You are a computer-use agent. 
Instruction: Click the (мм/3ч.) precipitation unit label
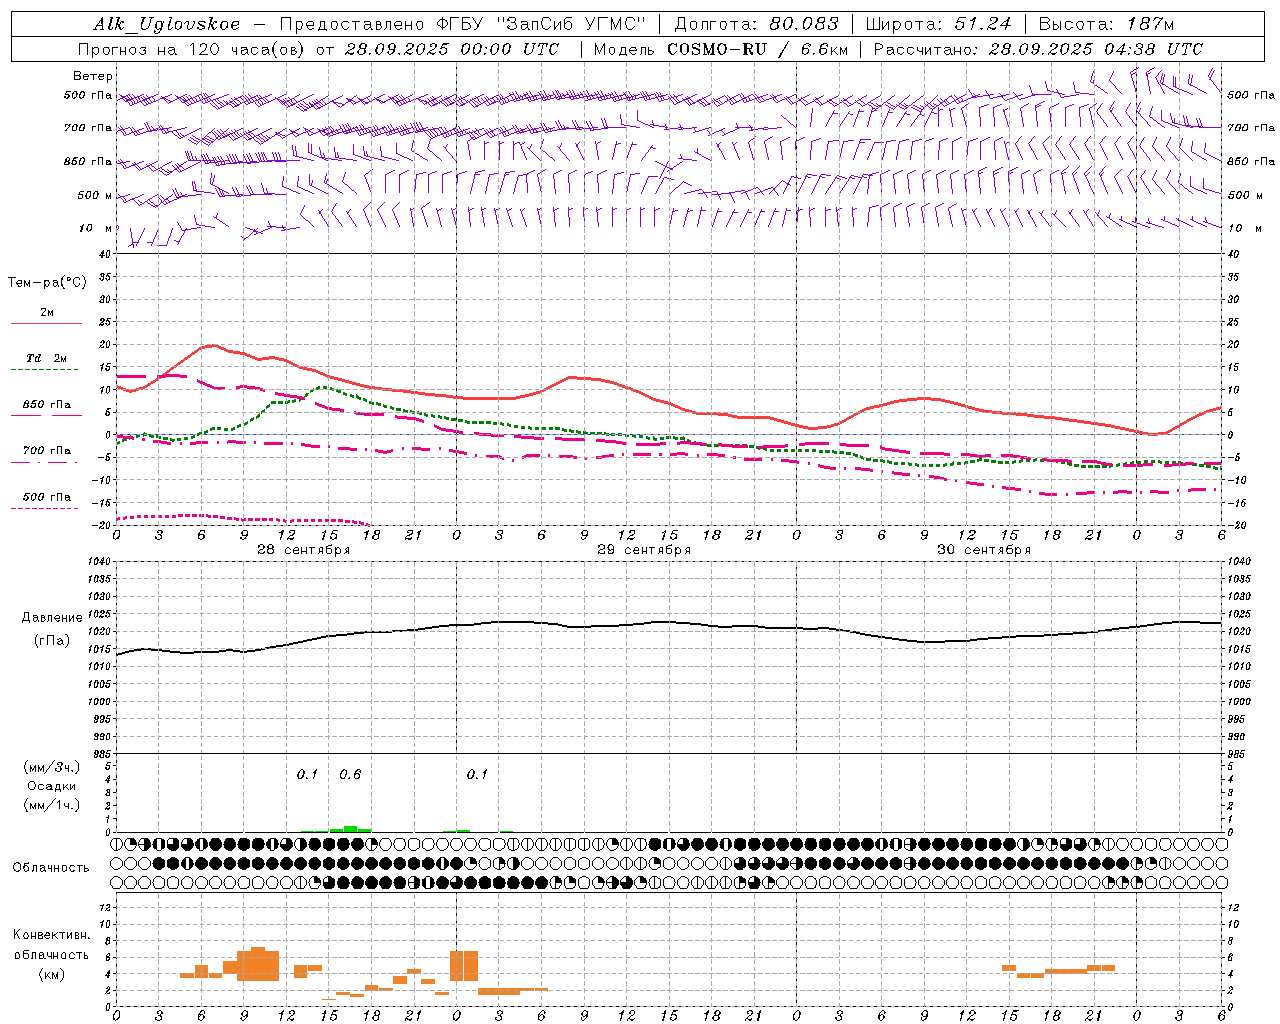point(51,767)
